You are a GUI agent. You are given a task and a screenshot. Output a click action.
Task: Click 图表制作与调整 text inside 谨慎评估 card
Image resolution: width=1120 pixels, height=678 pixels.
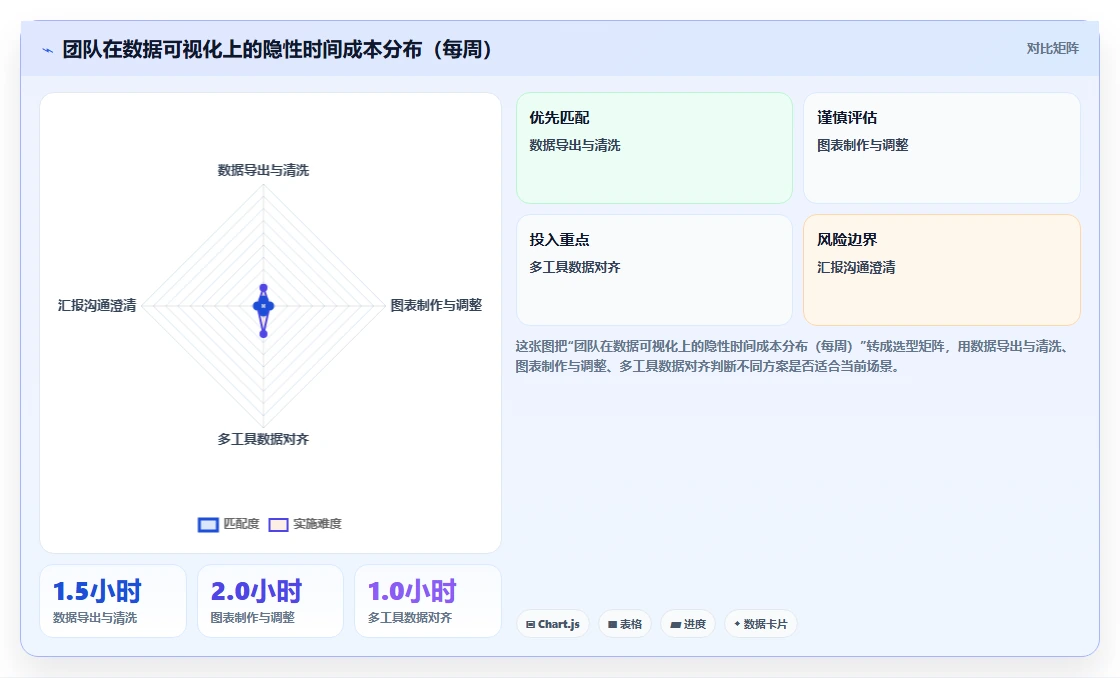[x=863, y=145]
